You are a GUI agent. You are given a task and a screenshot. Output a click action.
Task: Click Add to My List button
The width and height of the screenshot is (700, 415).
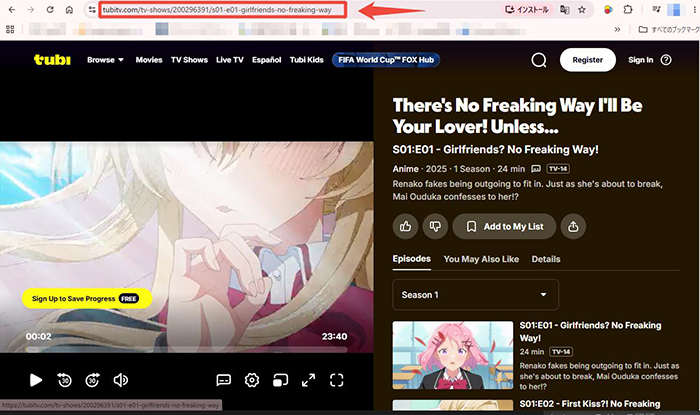coord(504,226)
